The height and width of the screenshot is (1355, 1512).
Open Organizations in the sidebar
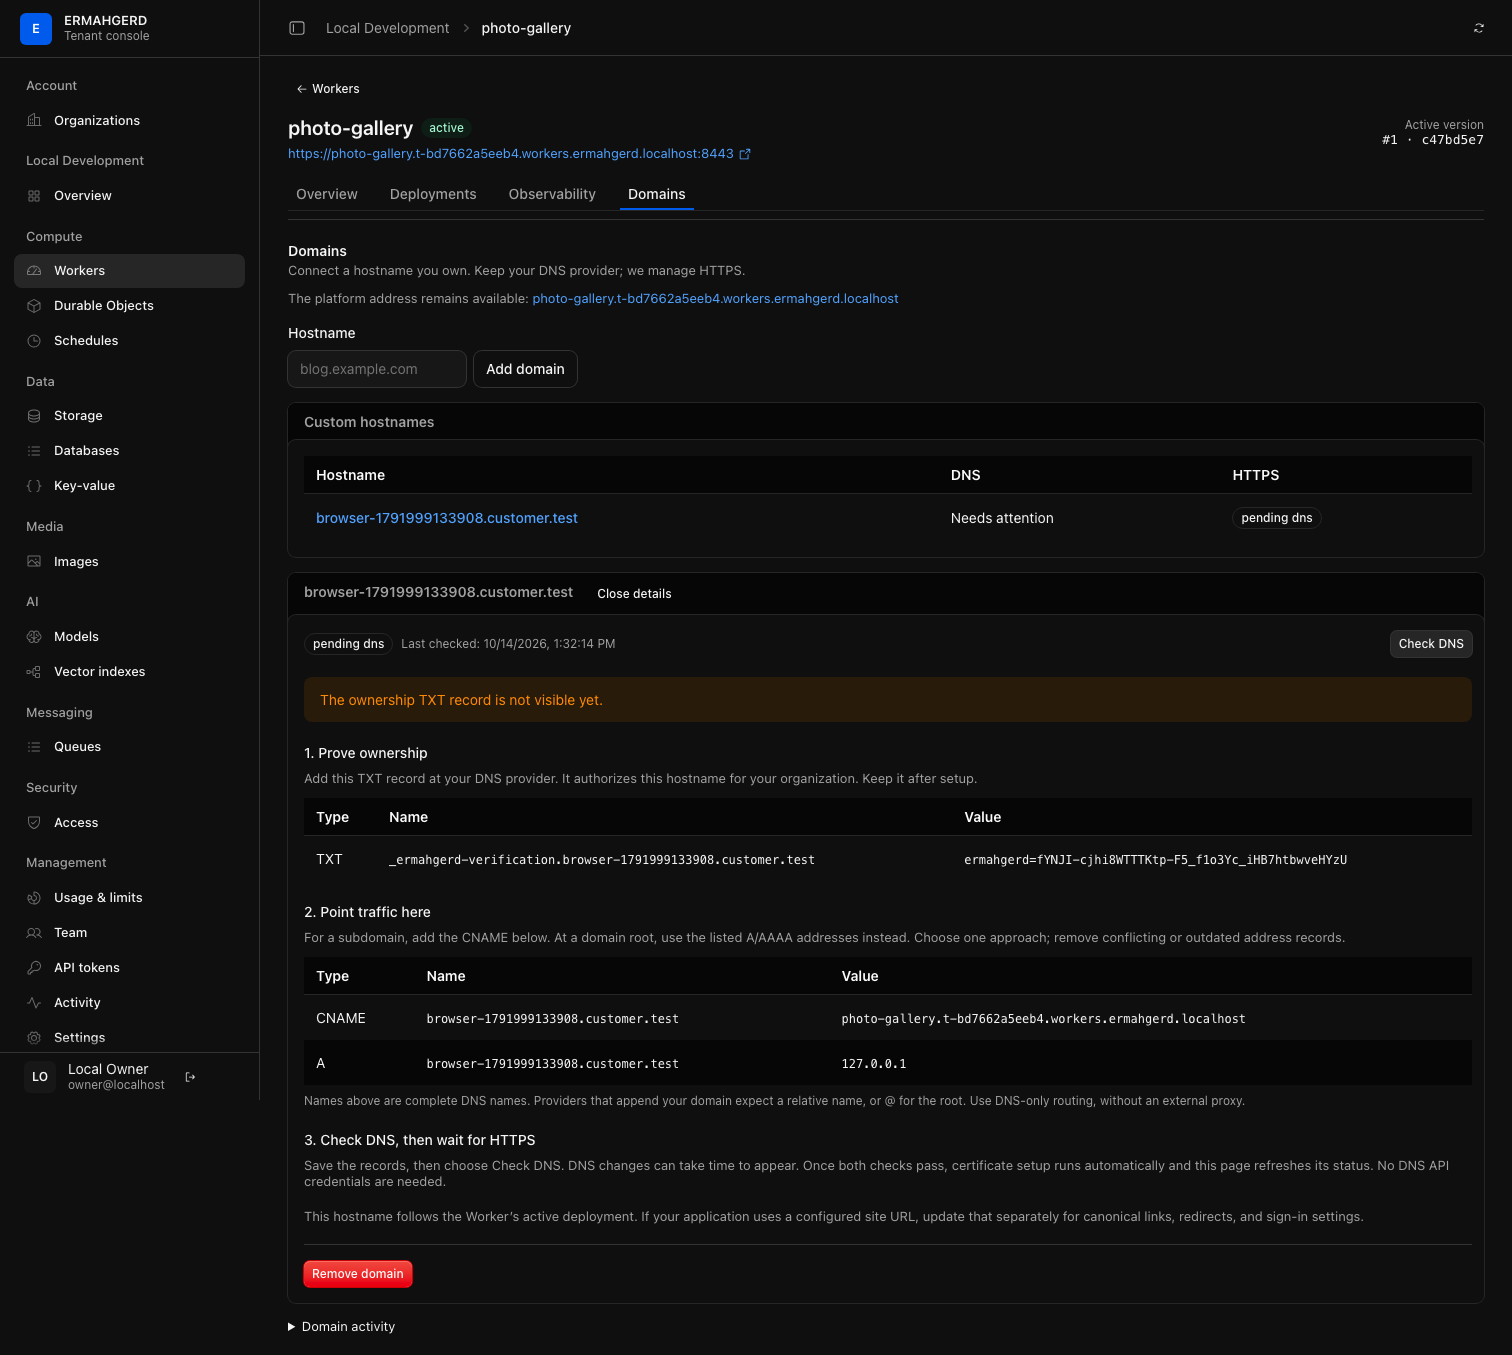(129, 121)
